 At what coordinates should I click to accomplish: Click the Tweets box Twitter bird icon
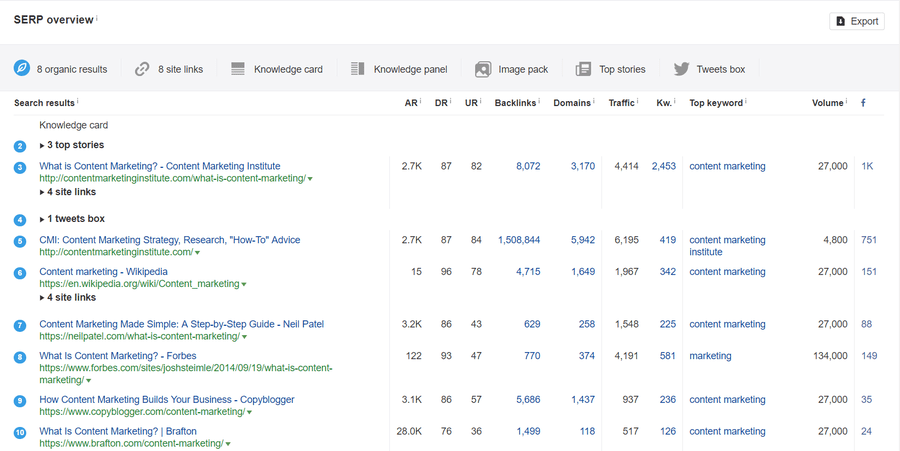[x=681, y=69]
